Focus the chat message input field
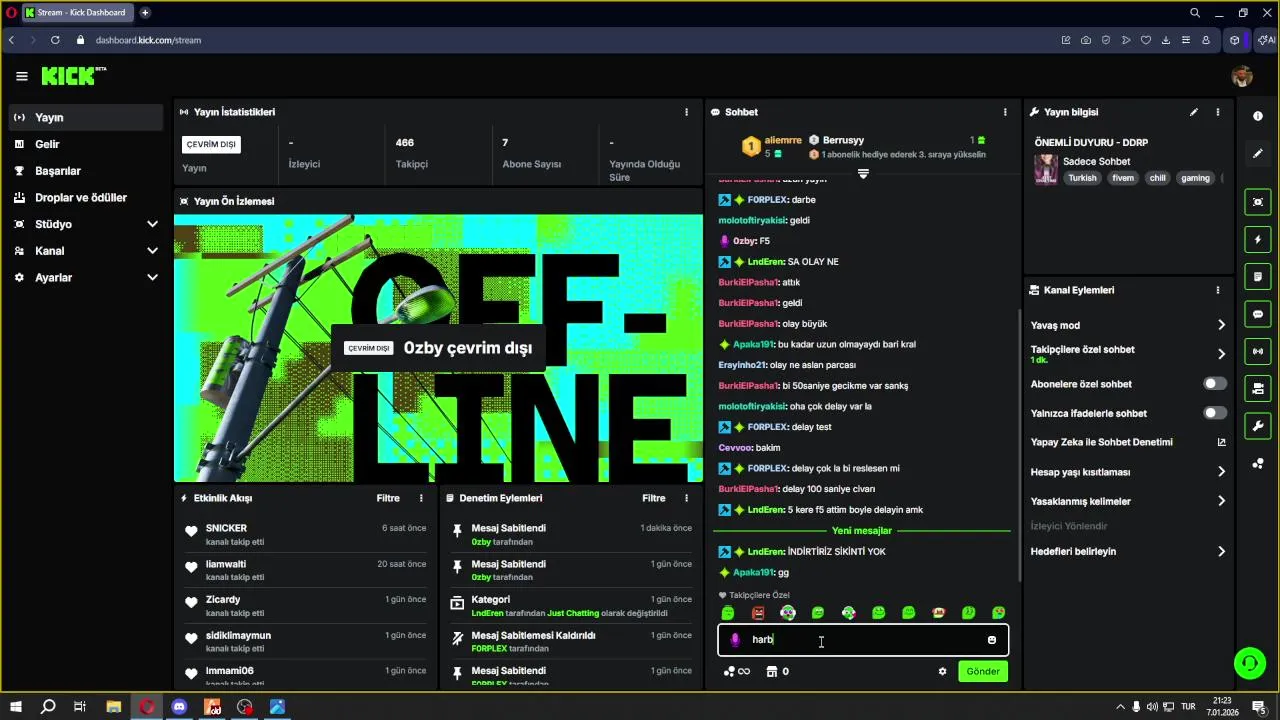Screen dimensions: 1280x720 coord(863,640)
